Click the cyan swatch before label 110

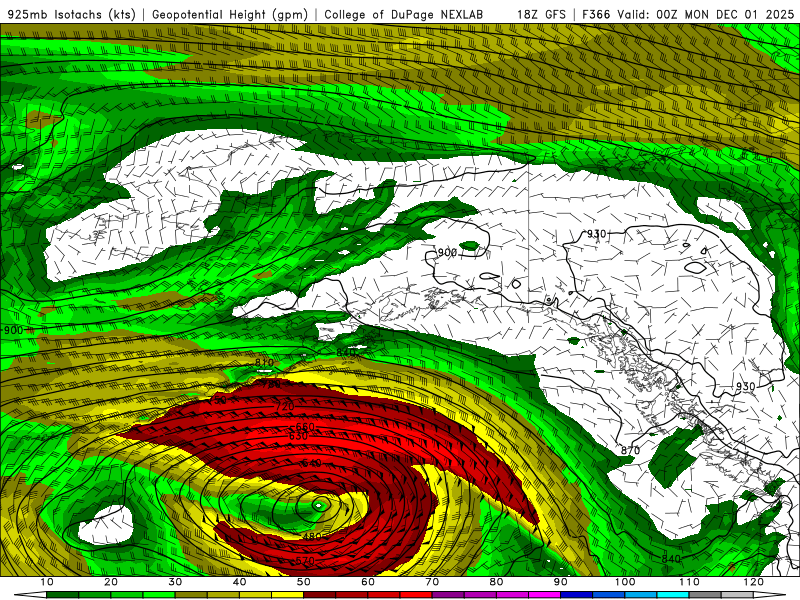[673, 595]
